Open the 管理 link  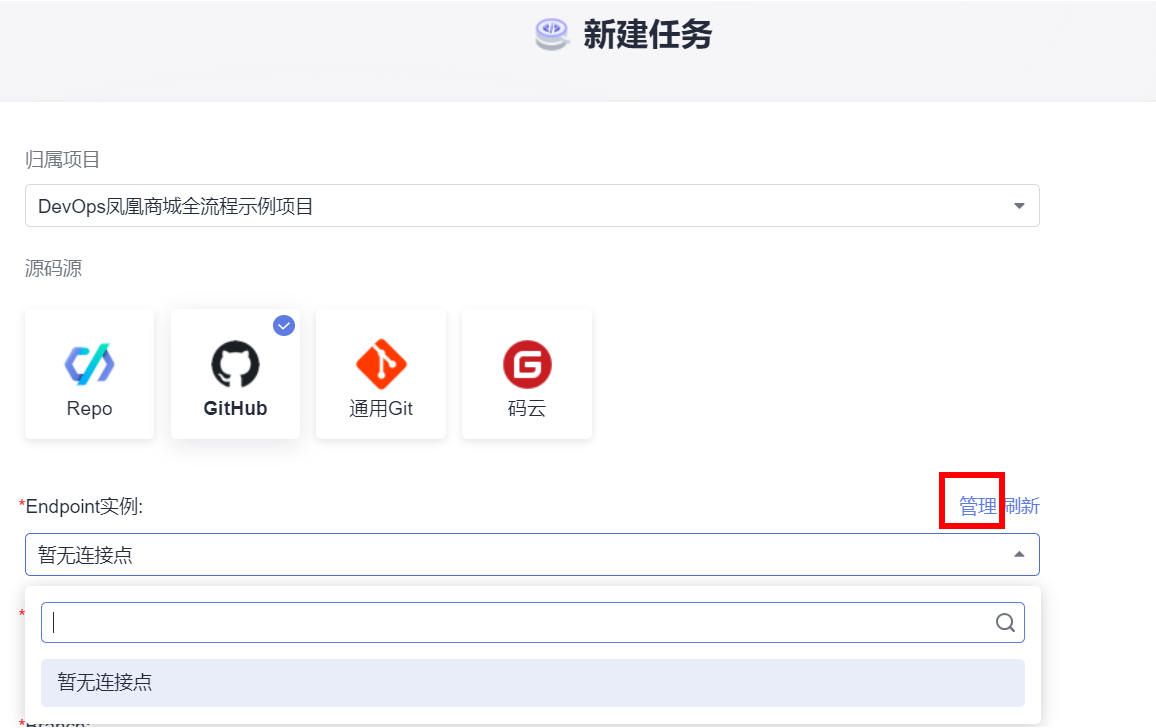(978, 506)
